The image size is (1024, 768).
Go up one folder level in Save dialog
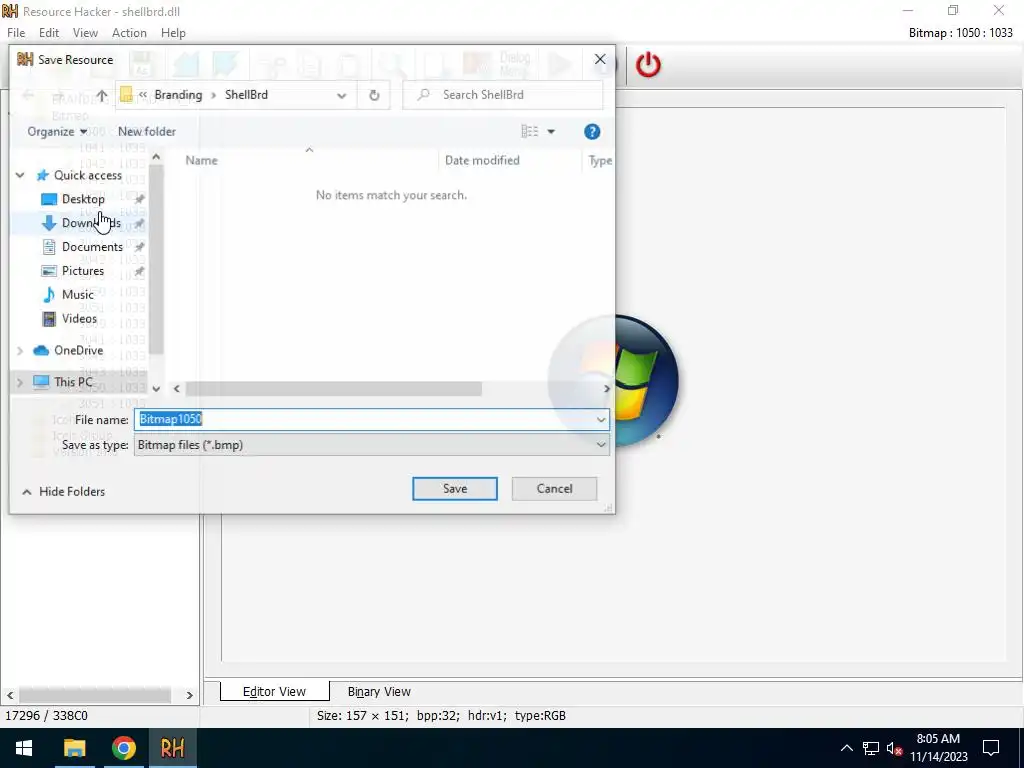(x=102, y=95)
